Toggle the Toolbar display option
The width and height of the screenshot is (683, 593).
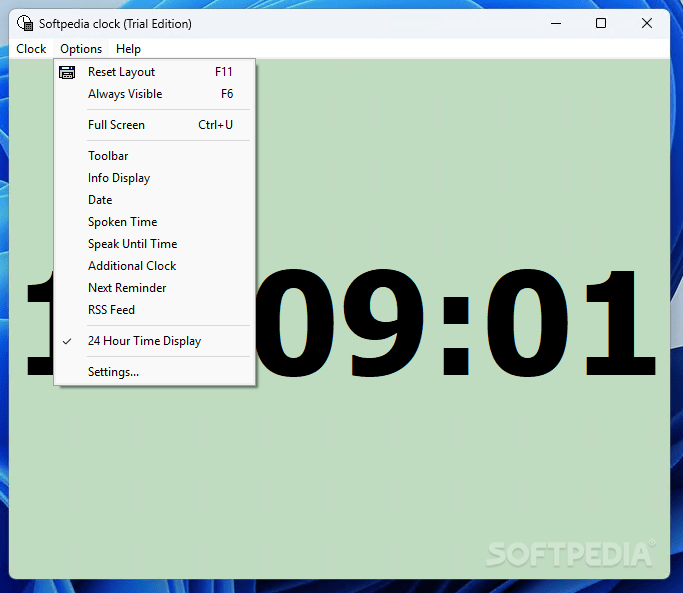pos(155,156)
